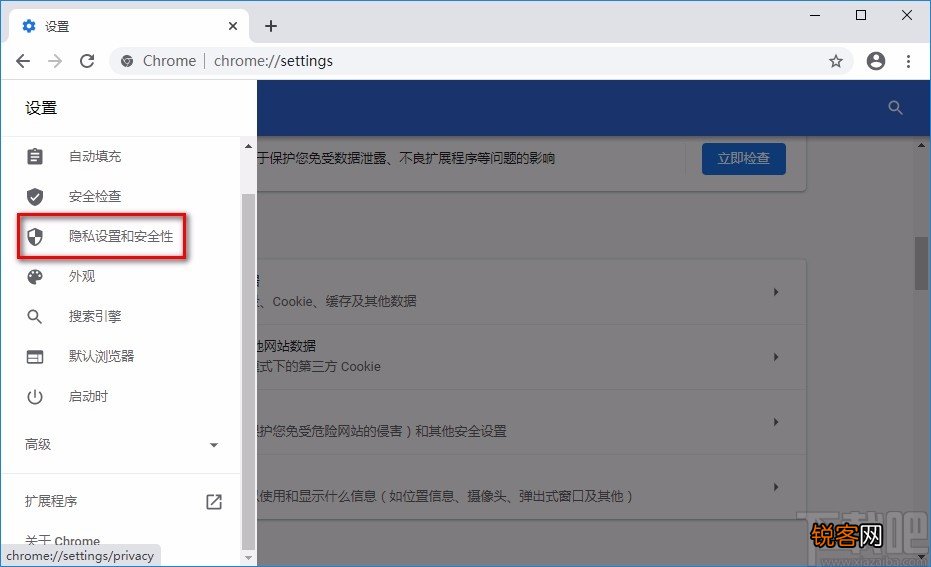Click the sidebar scrollbar up arrow
This screenshot has width=931, height=567.
(248, 145)
